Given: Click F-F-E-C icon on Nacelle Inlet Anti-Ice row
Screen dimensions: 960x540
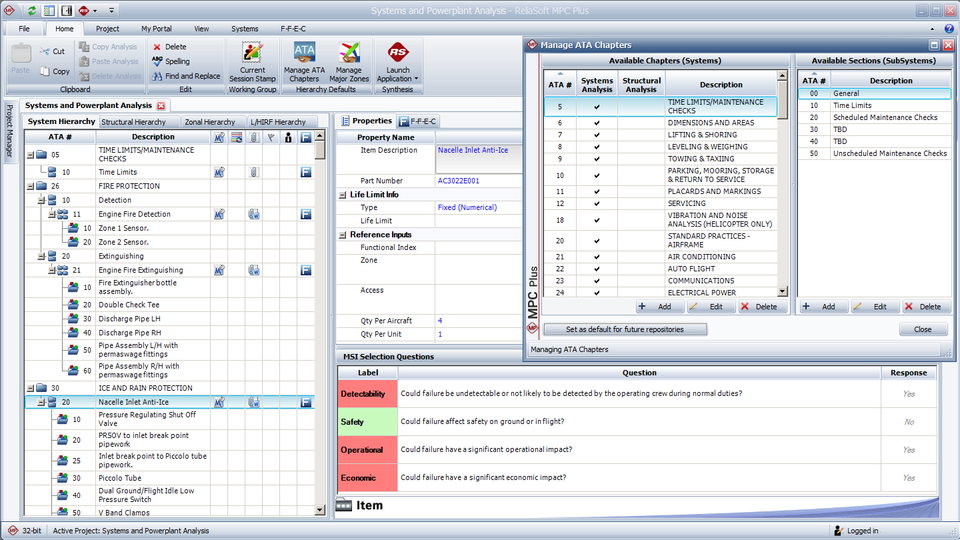Looking at the screenshot, I should (x=306, y=402).
